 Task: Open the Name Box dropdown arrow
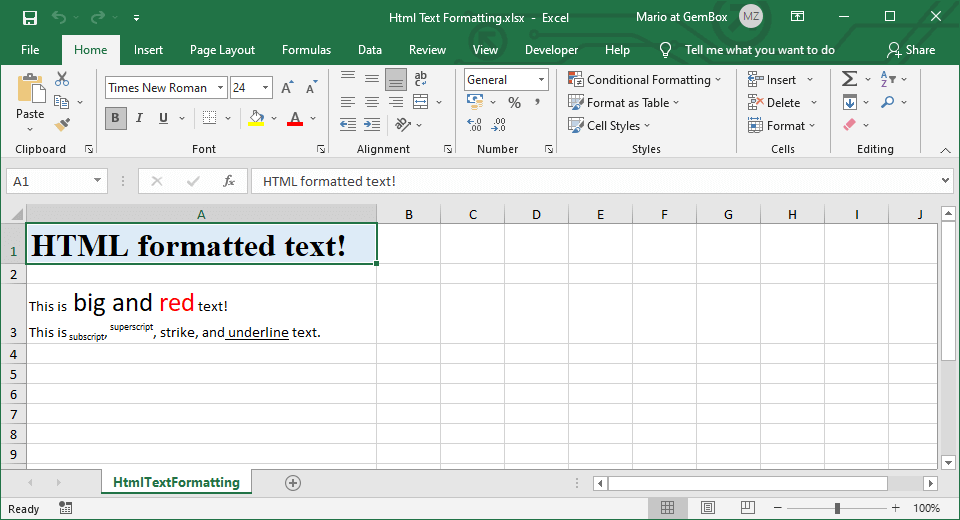pos(98,181)
